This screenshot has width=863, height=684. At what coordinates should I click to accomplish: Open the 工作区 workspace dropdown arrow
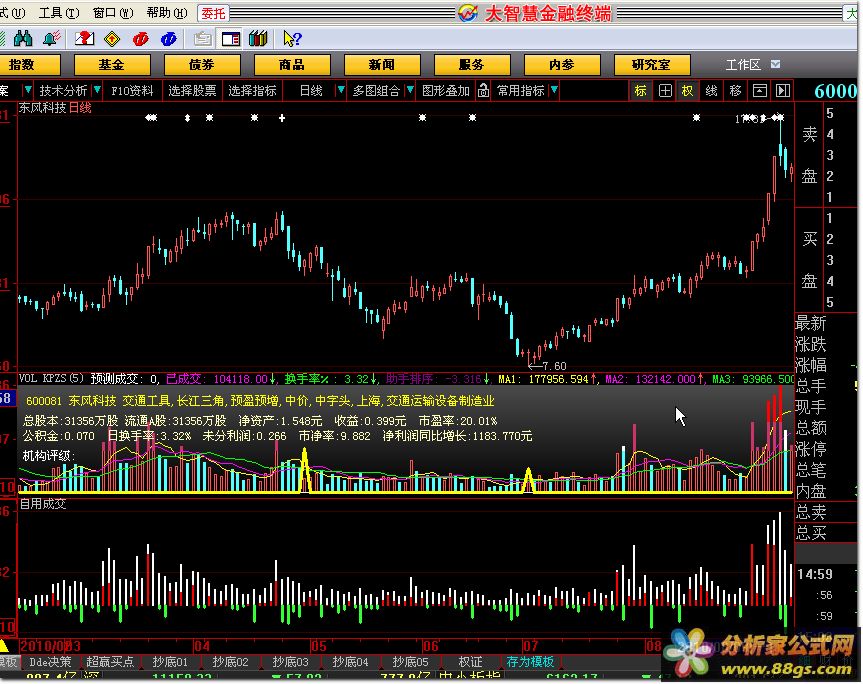[x=775, y=64]
